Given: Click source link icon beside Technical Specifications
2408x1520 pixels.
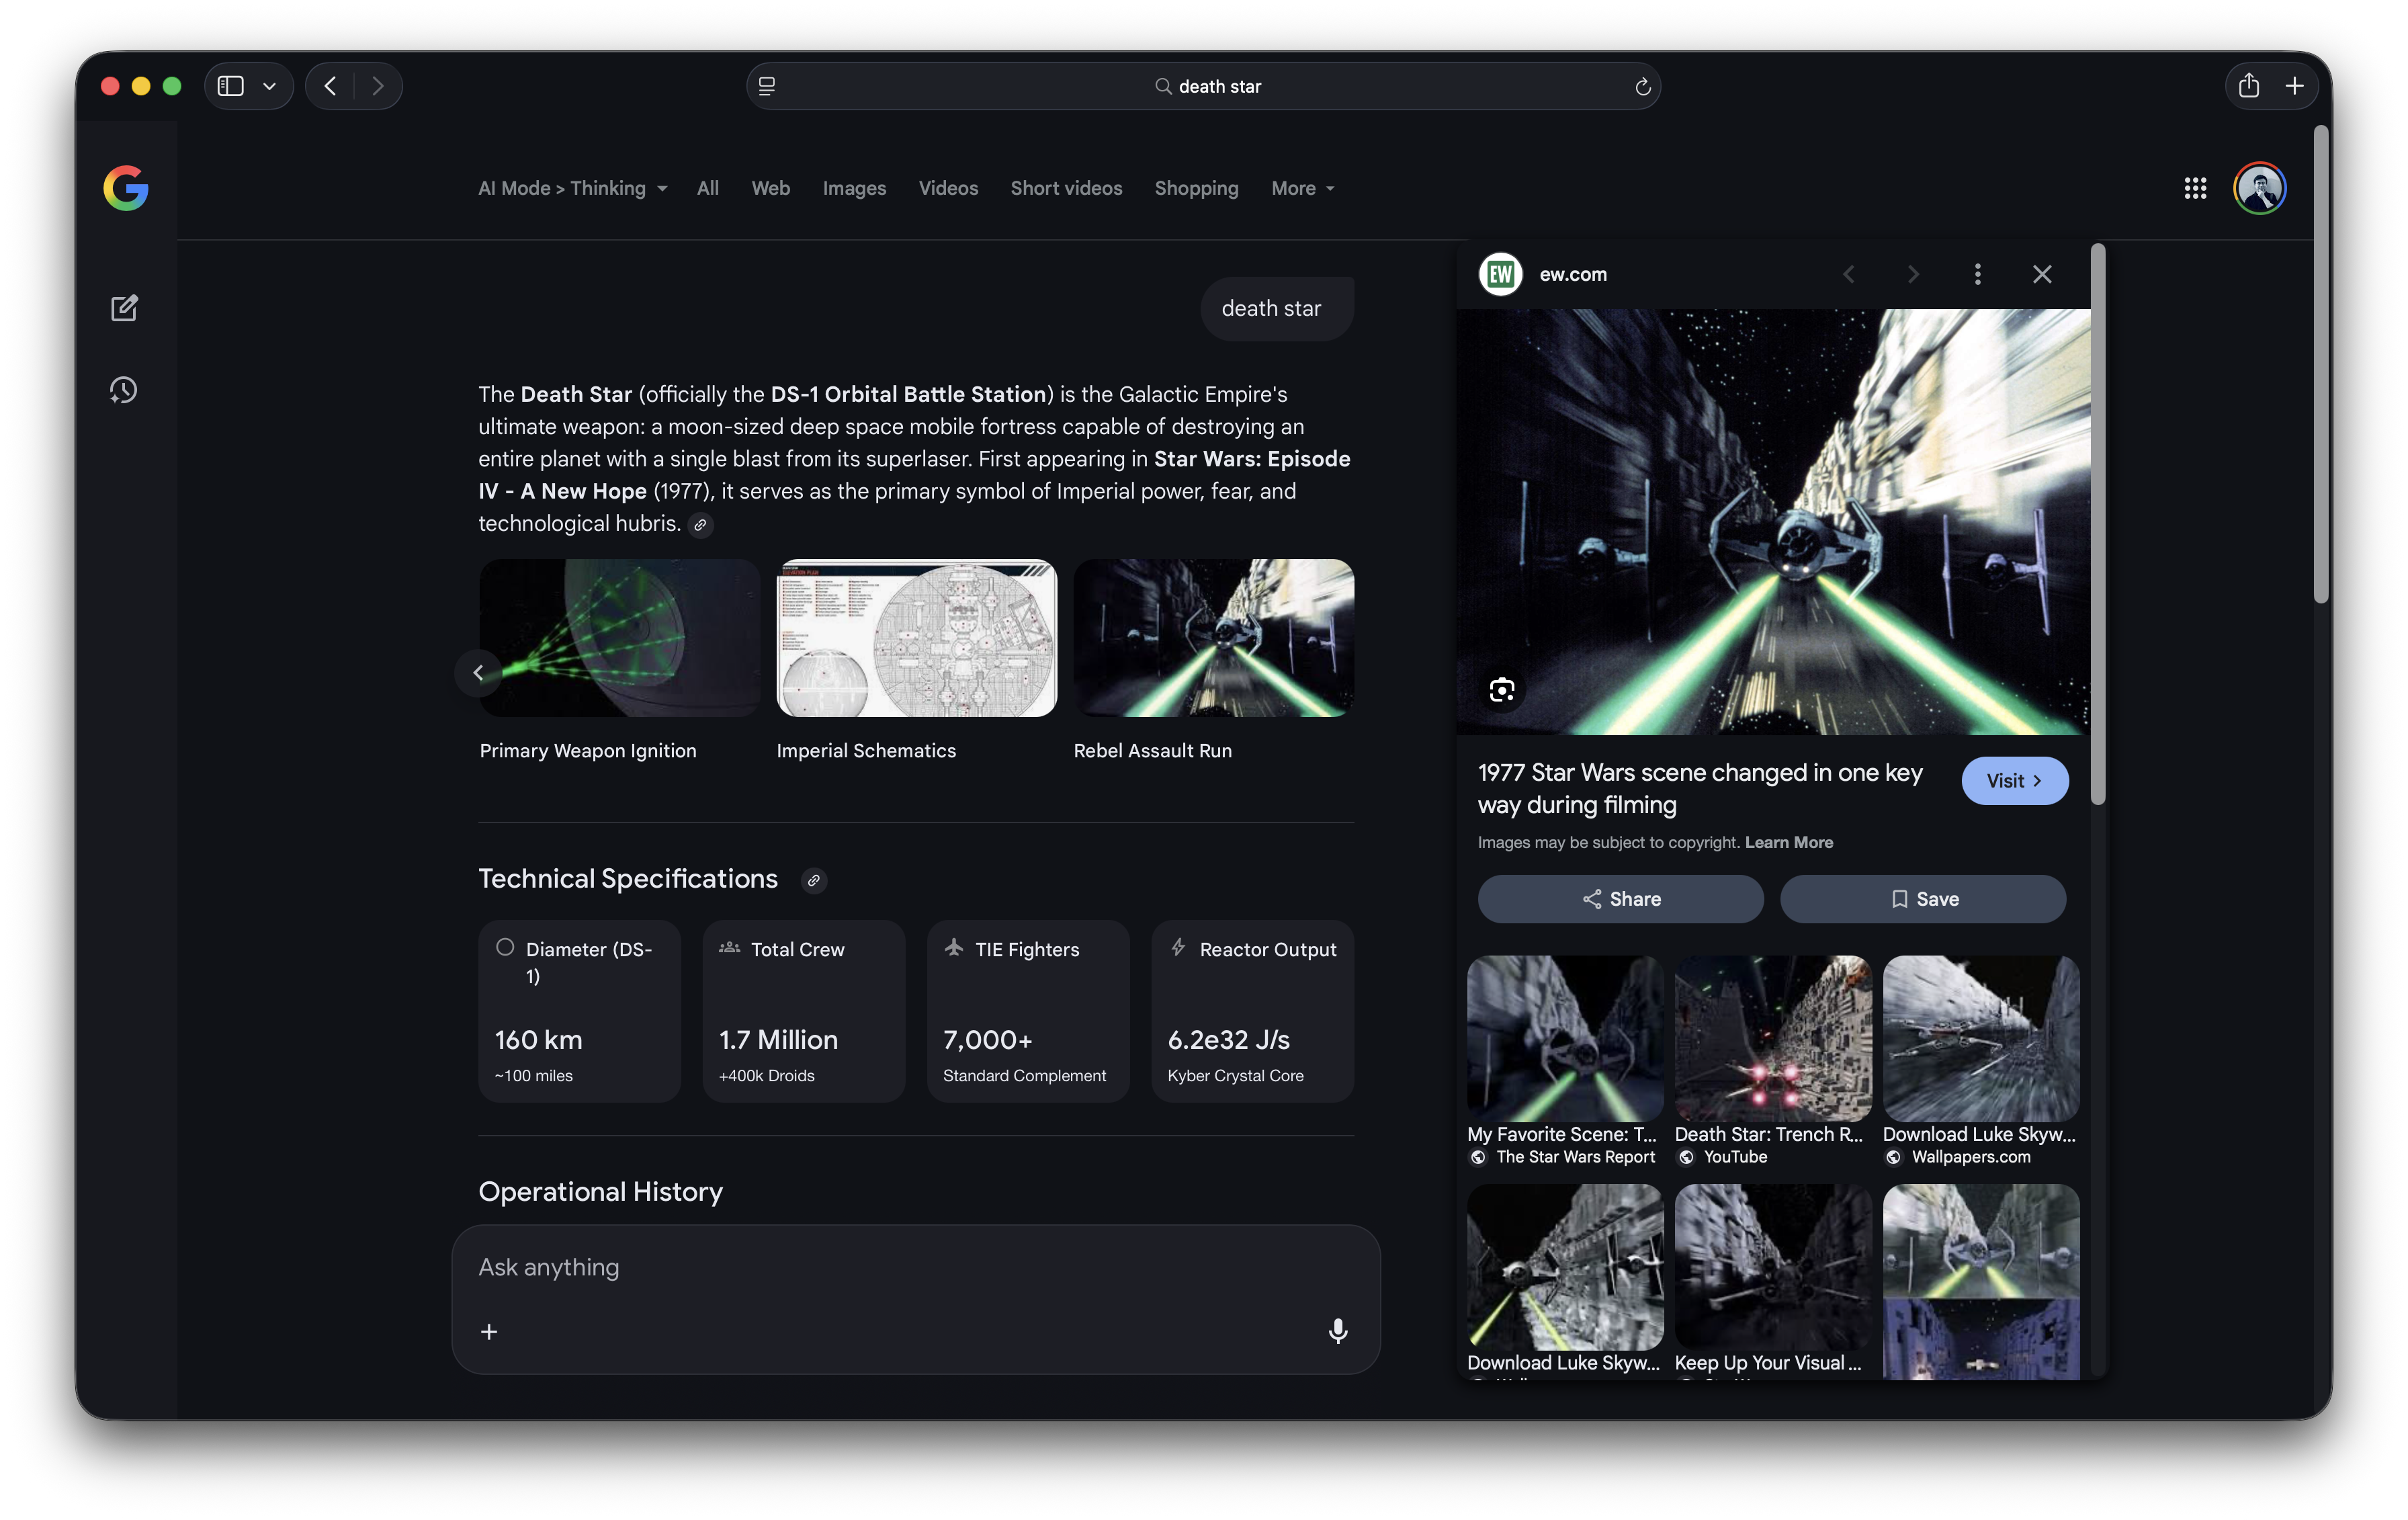Looking at the screenshot, I should [814, 881].
